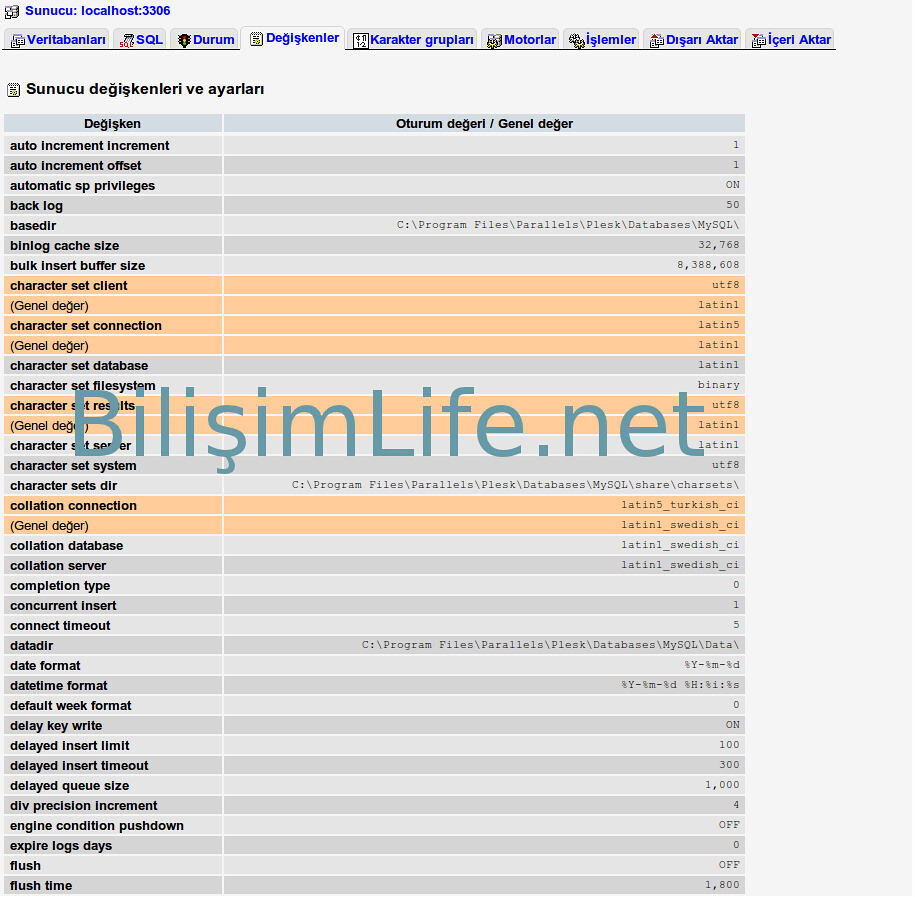Click the utf8 value of character set client
The height and width of the screenshot is (897, 915).
(725, 285)
